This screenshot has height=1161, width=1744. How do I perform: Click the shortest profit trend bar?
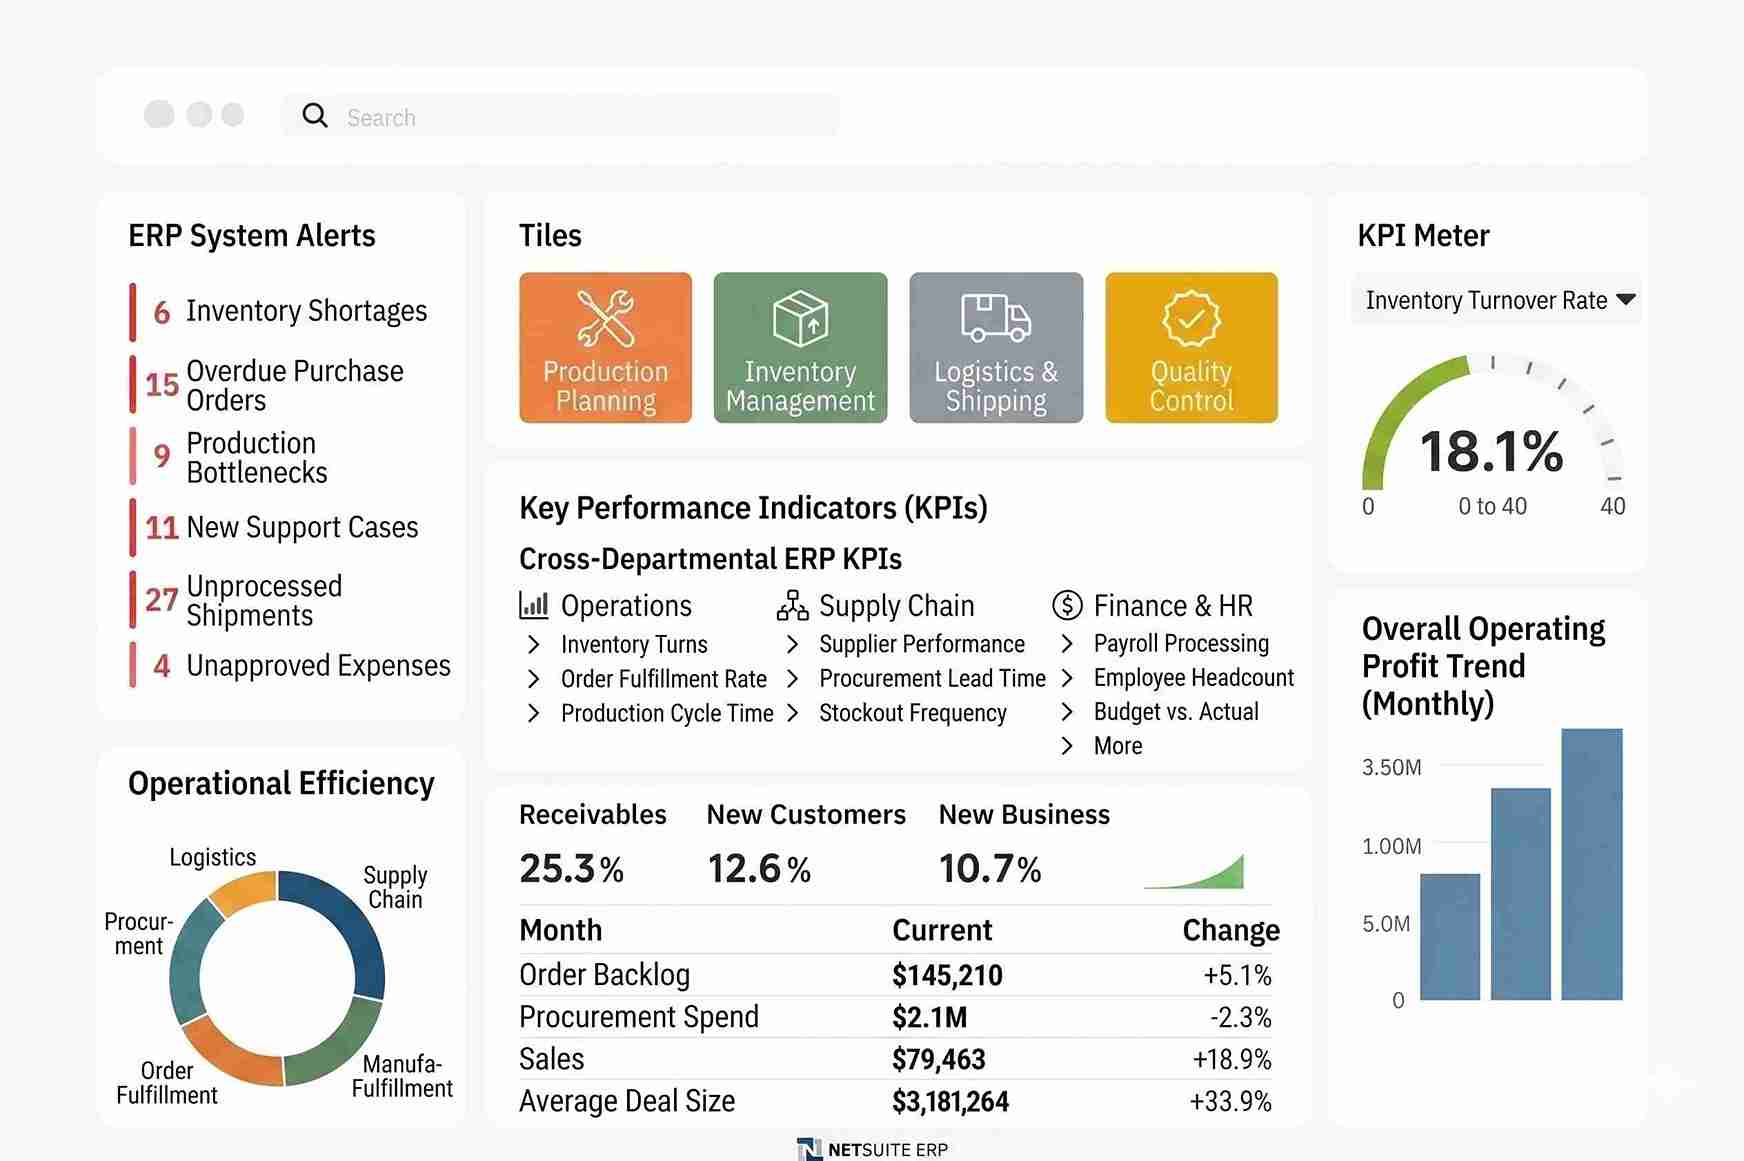click(1450, 937)
